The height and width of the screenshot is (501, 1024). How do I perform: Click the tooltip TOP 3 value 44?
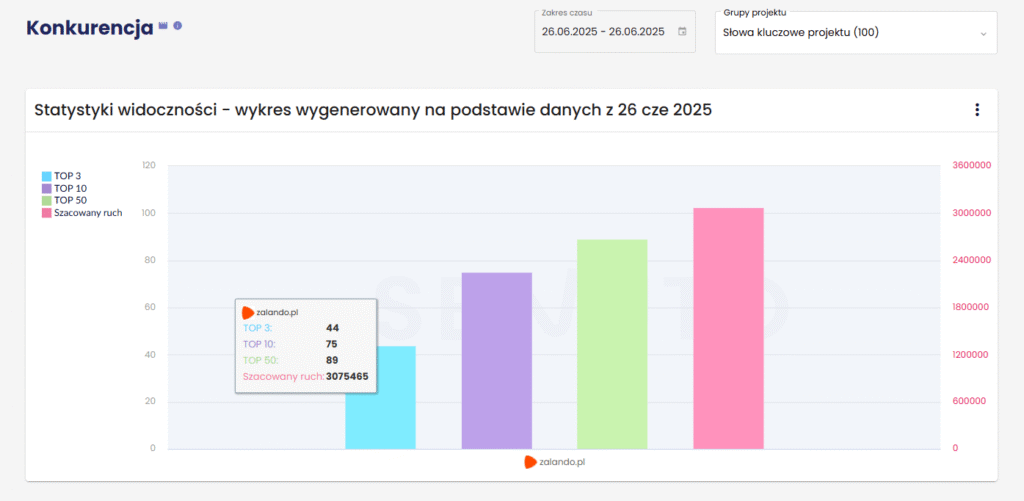pyautogui.click(x=332, y=327)
